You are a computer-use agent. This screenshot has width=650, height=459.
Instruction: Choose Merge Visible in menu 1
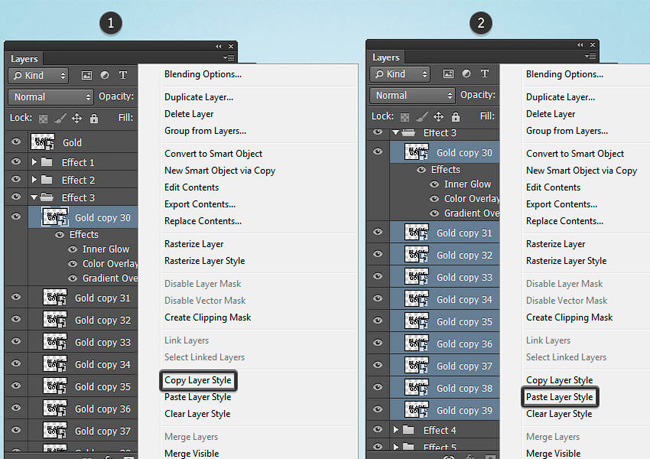[192, 454]
